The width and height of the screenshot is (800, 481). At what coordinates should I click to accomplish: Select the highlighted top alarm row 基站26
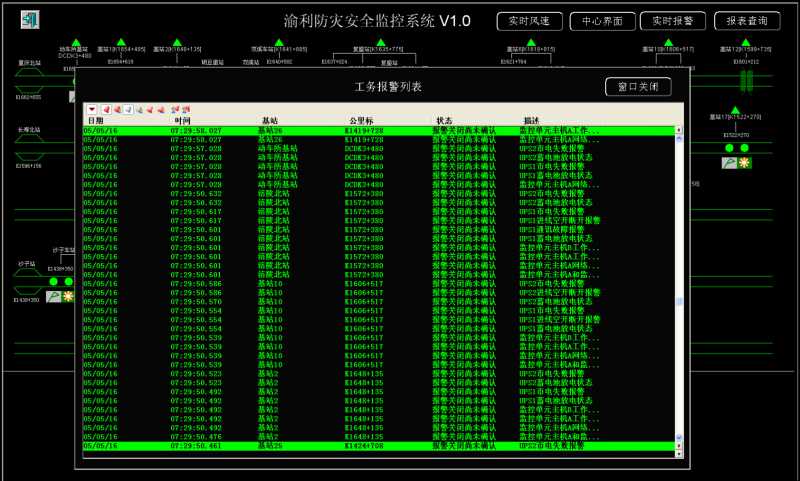click(x=379, y=131)
